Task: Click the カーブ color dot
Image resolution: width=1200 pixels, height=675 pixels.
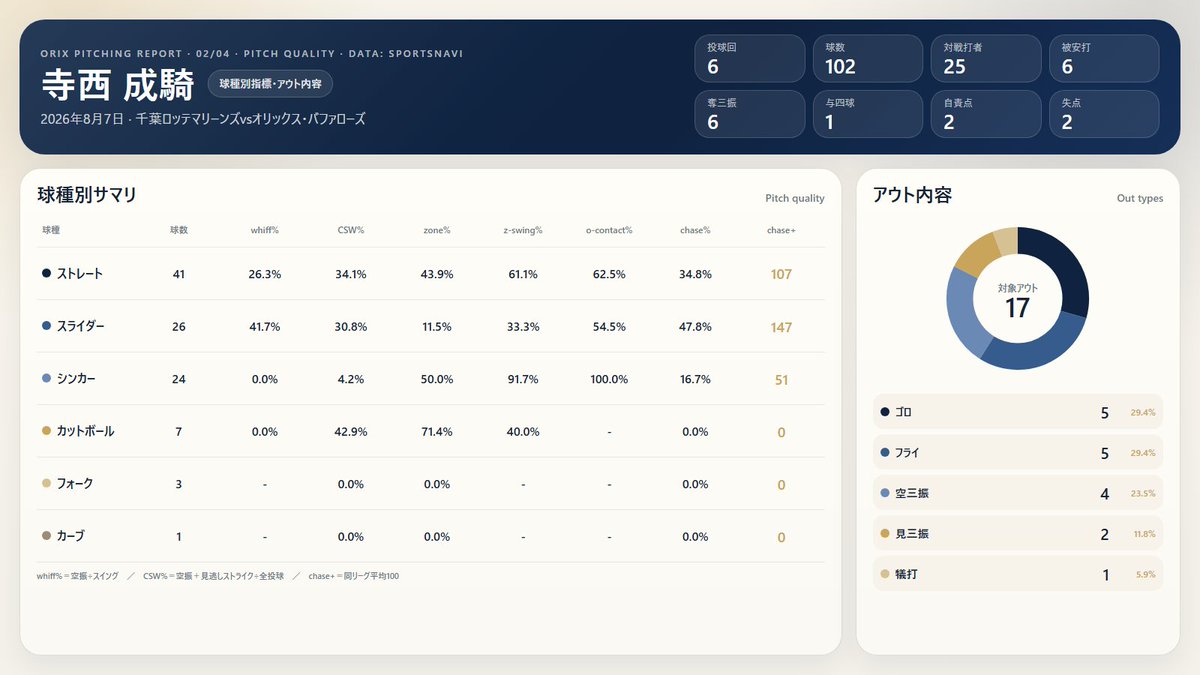Action: 46,537
